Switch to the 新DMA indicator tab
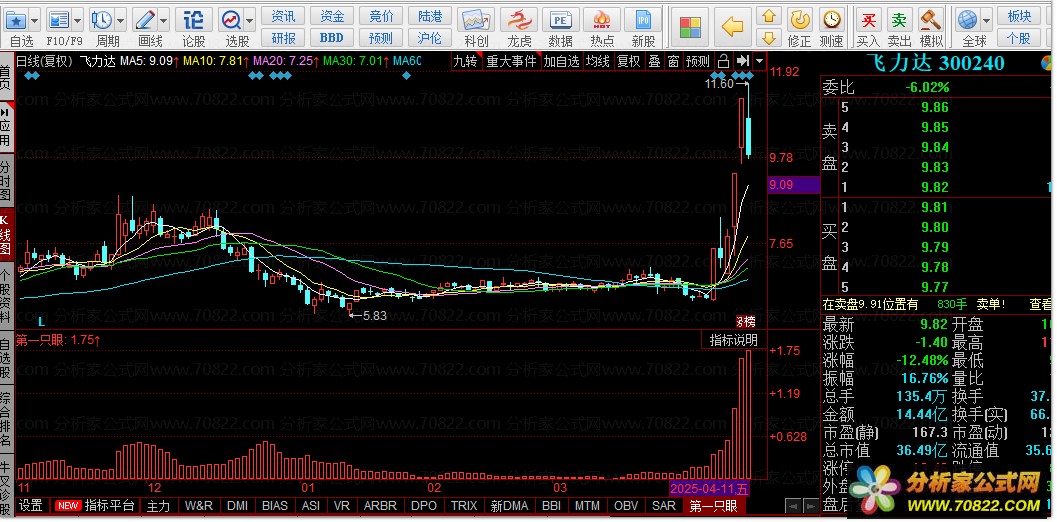The width and height of the screenshot is (1057, 522). [510, 506]
